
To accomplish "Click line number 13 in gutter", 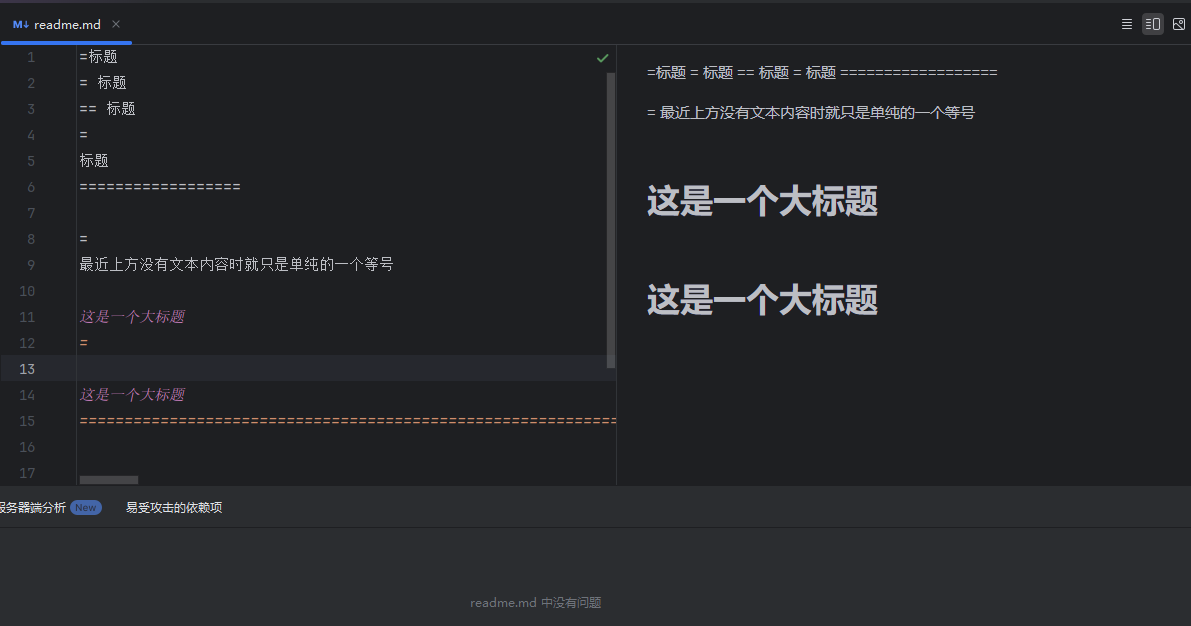I will (x=26, y=369).
